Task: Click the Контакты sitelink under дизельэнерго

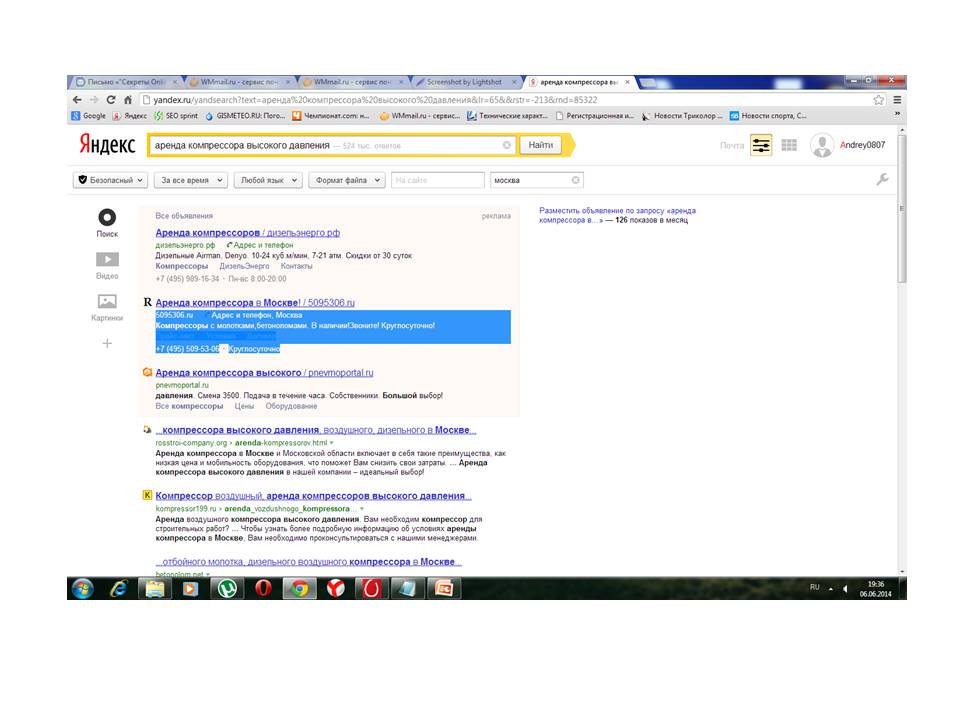Action: coord(296,266)
